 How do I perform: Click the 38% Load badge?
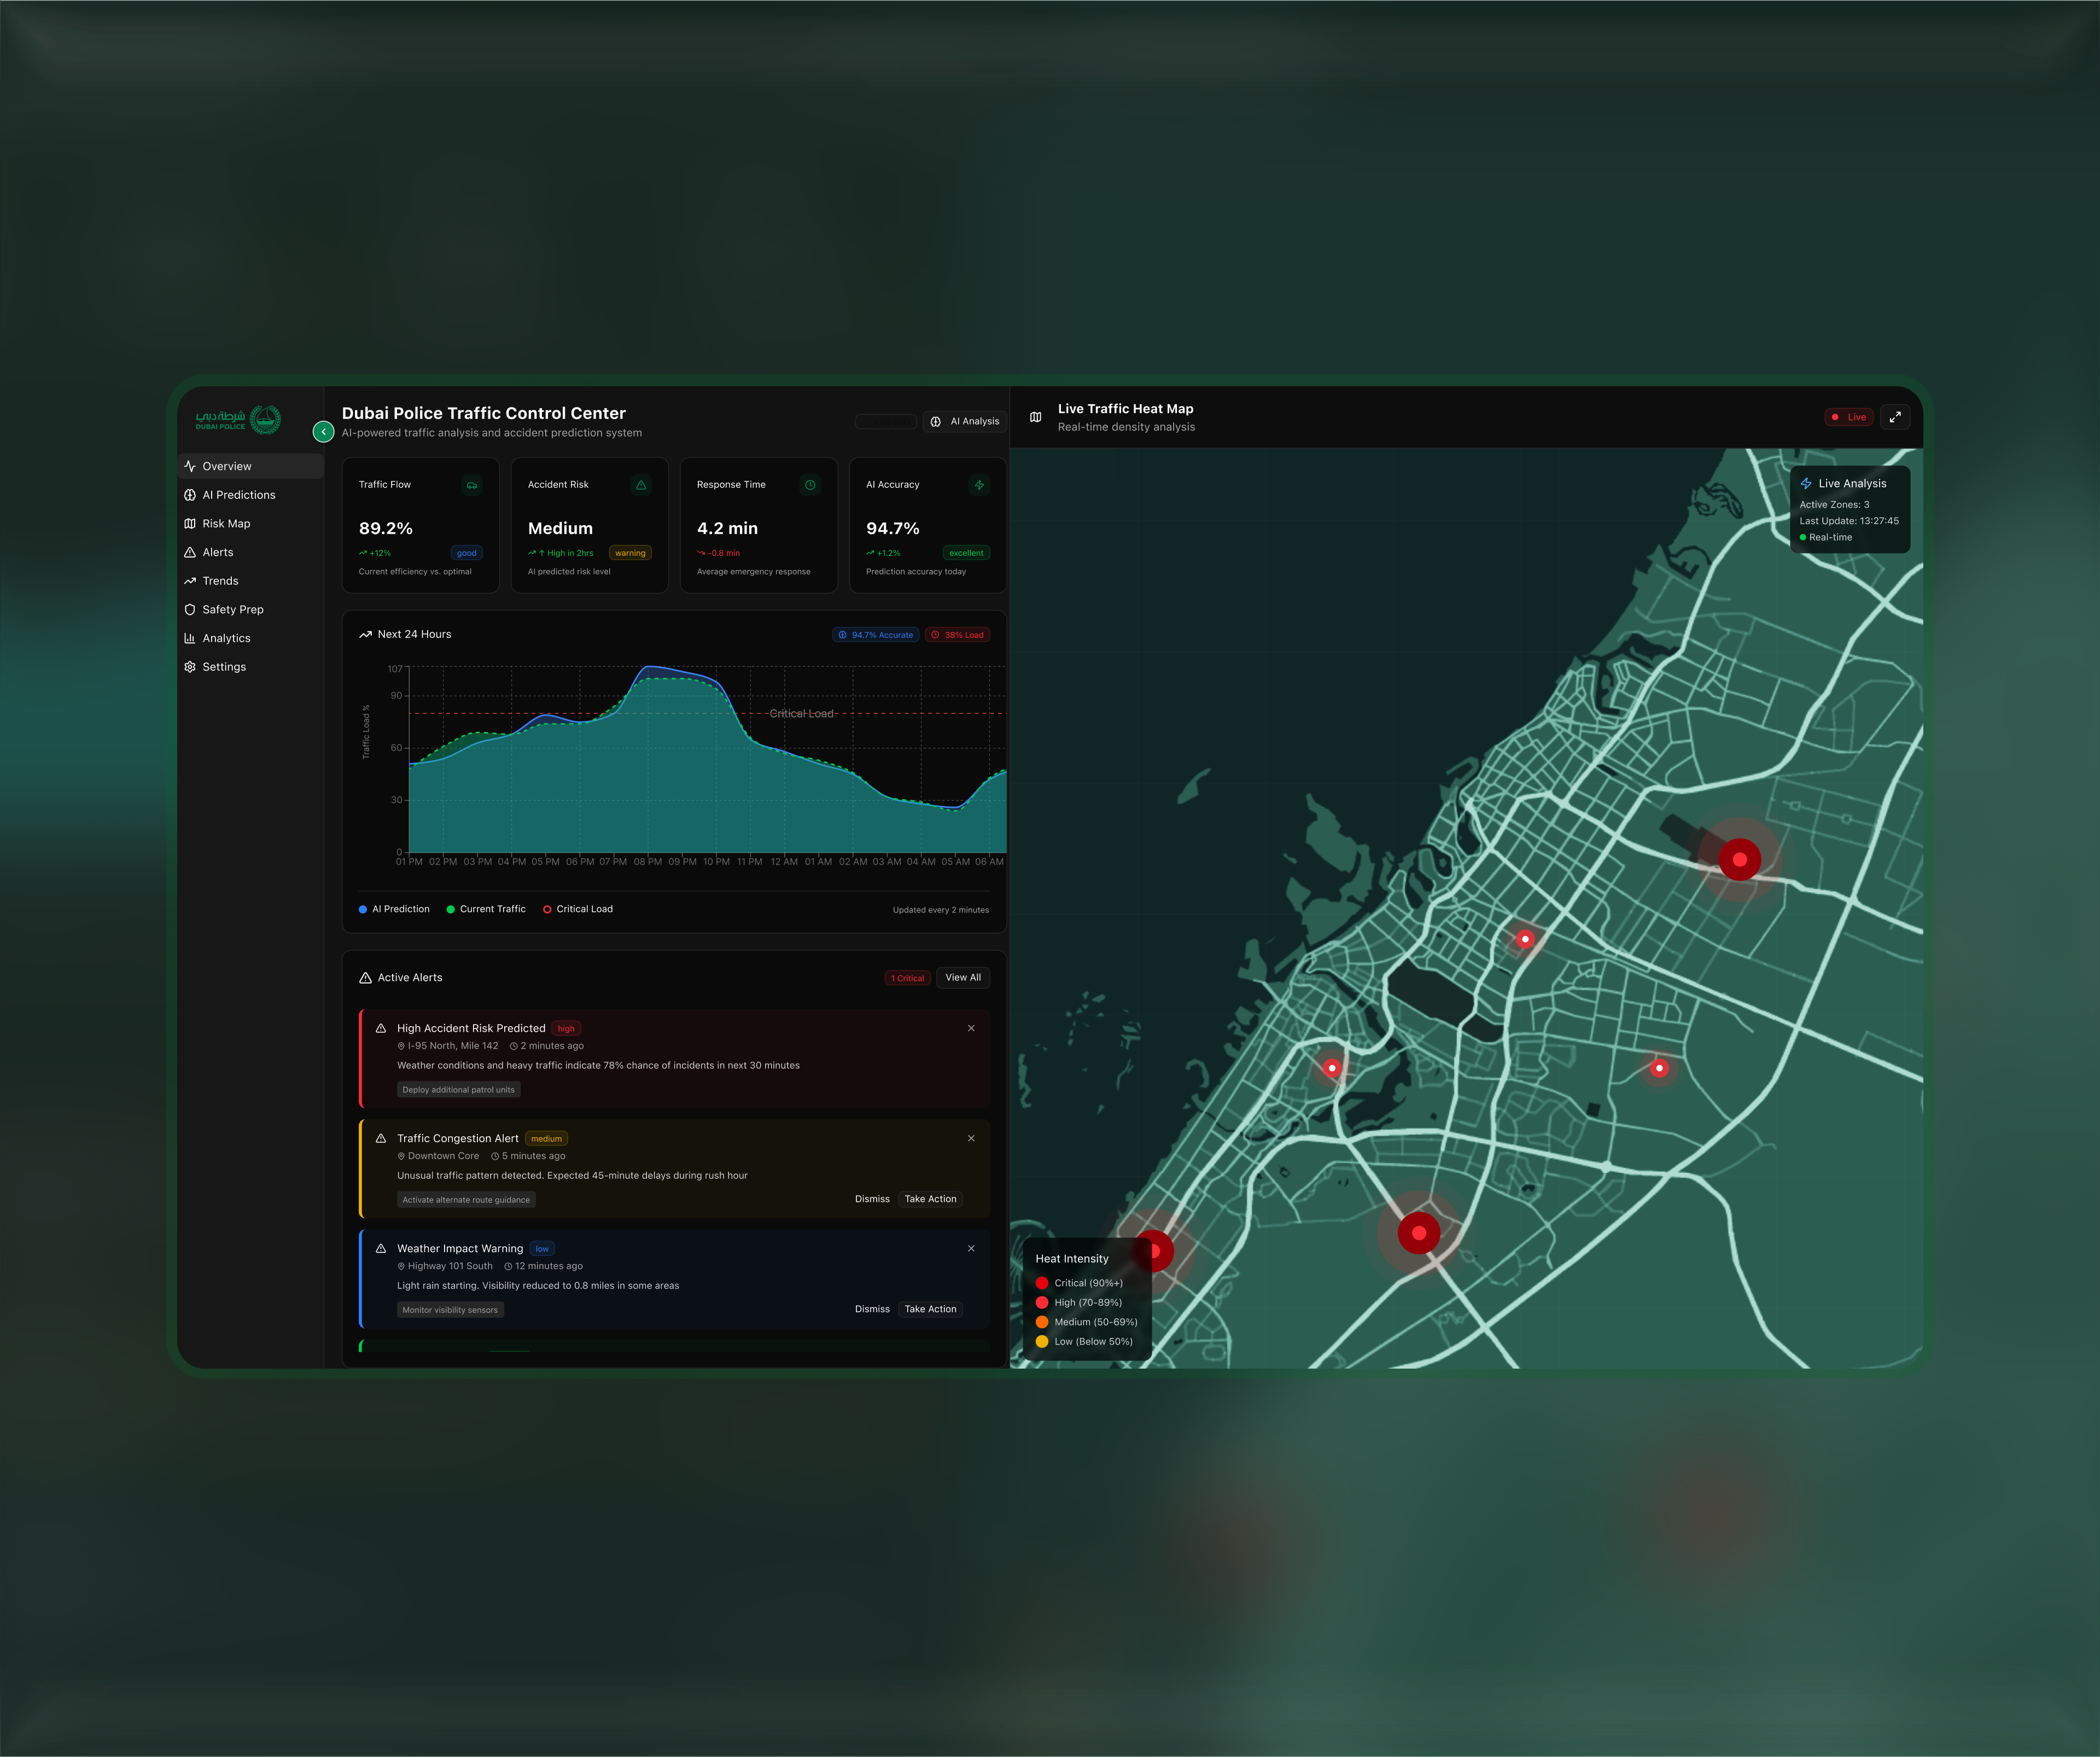pos(957,634)
